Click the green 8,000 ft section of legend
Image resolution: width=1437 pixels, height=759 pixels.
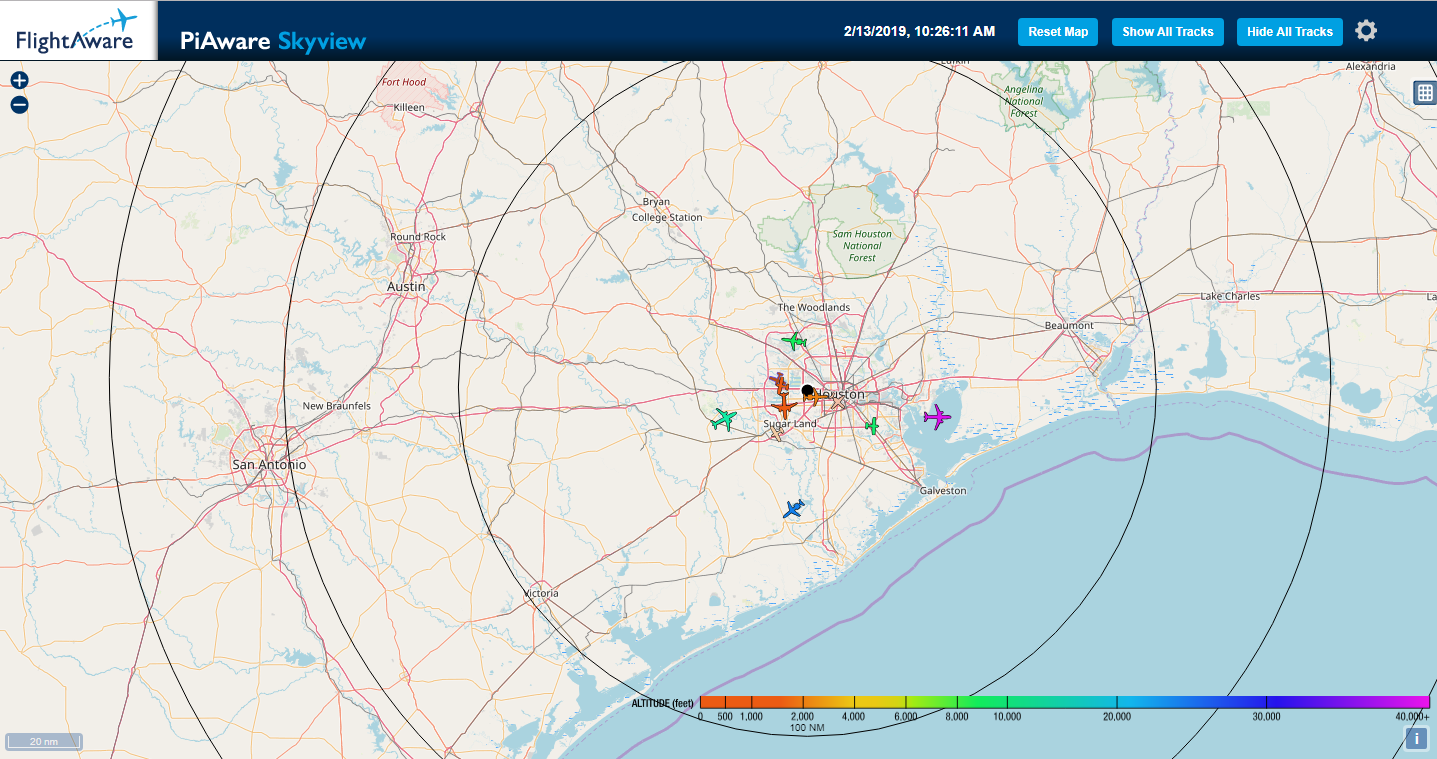957,701
